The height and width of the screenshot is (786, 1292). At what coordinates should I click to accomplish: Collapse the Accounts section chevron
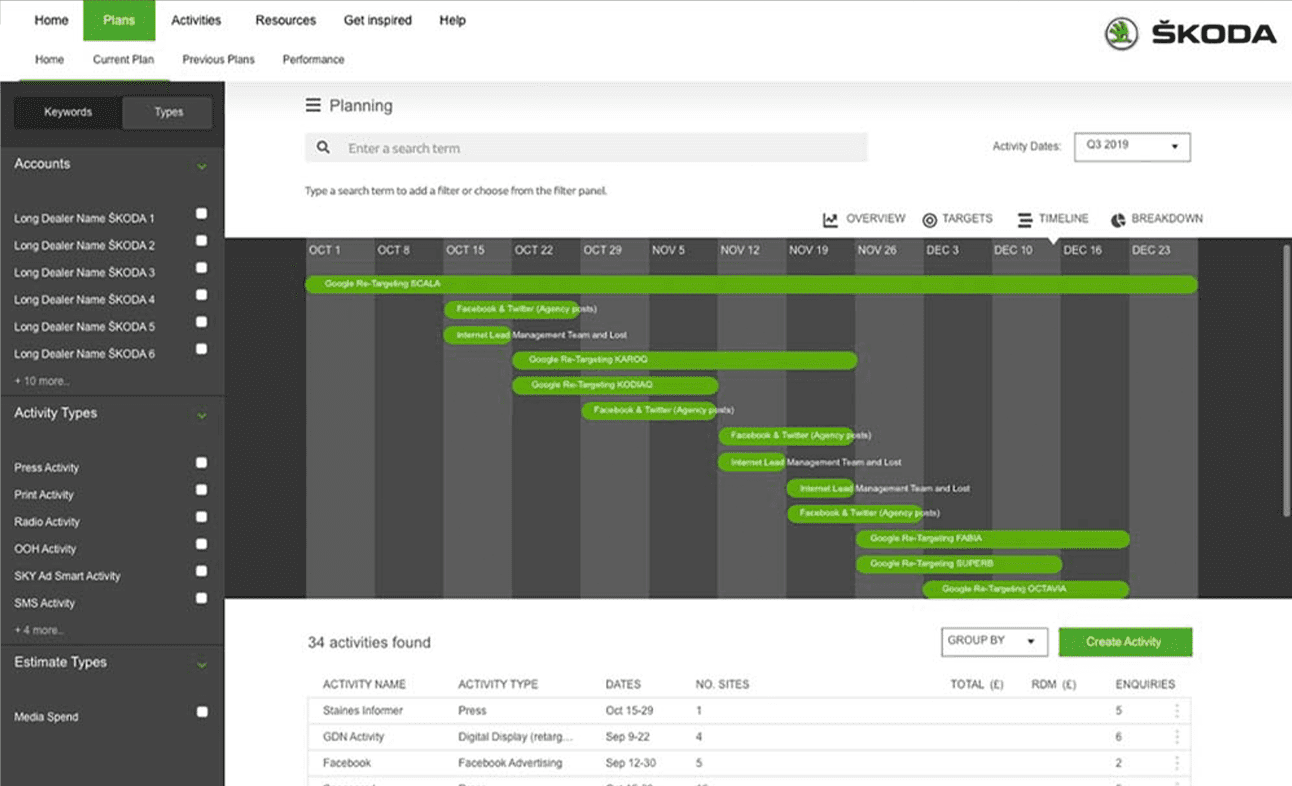click(202, 166)
